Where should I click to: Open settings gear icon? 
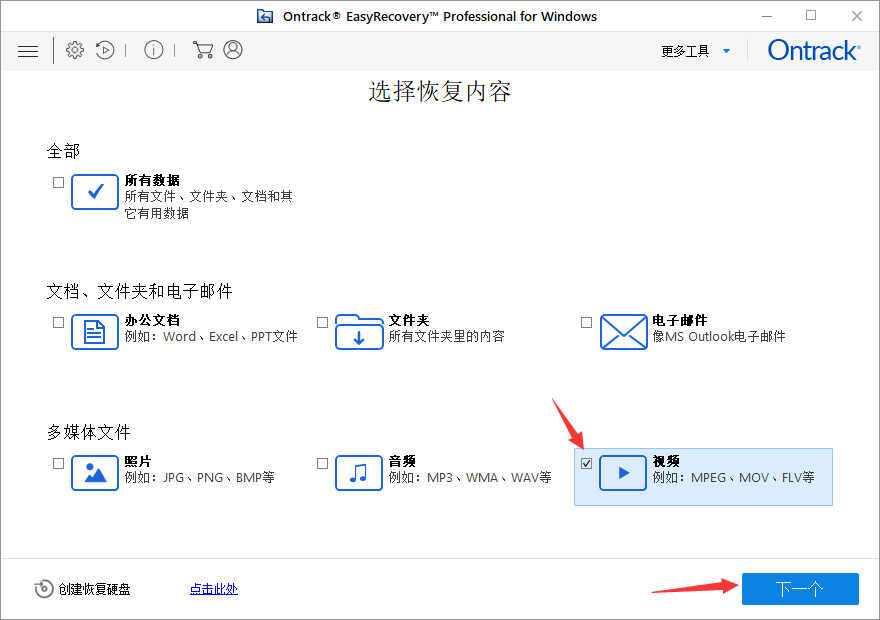pos(75,50)
